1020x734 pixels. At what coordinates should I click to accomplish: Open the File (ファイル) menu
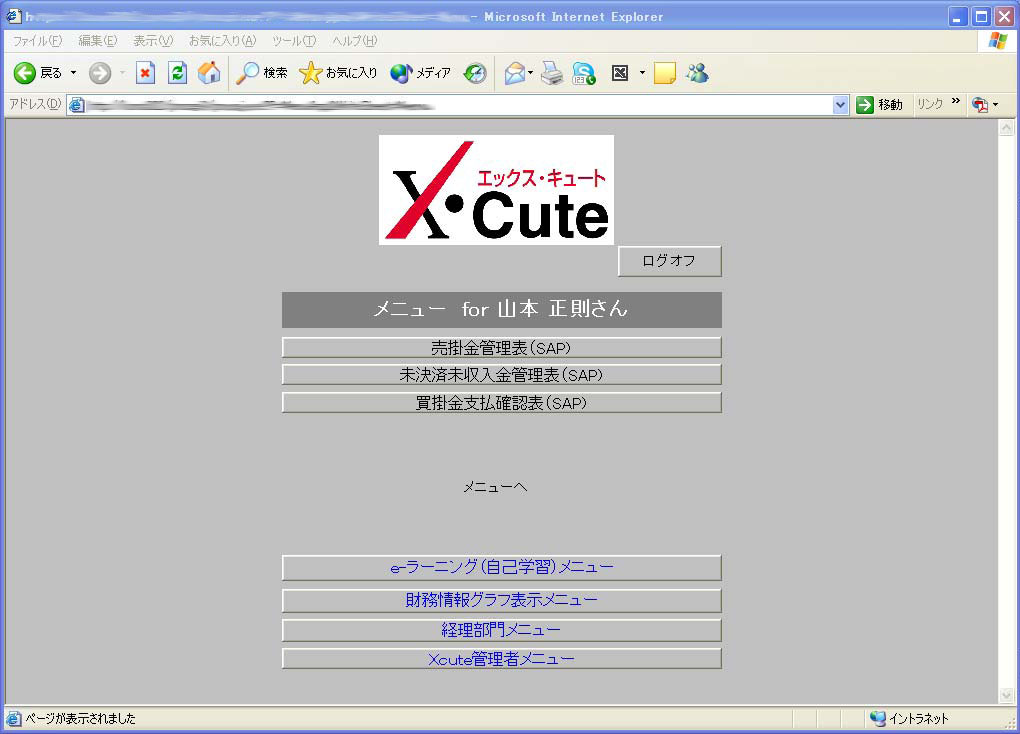(37, 41)
